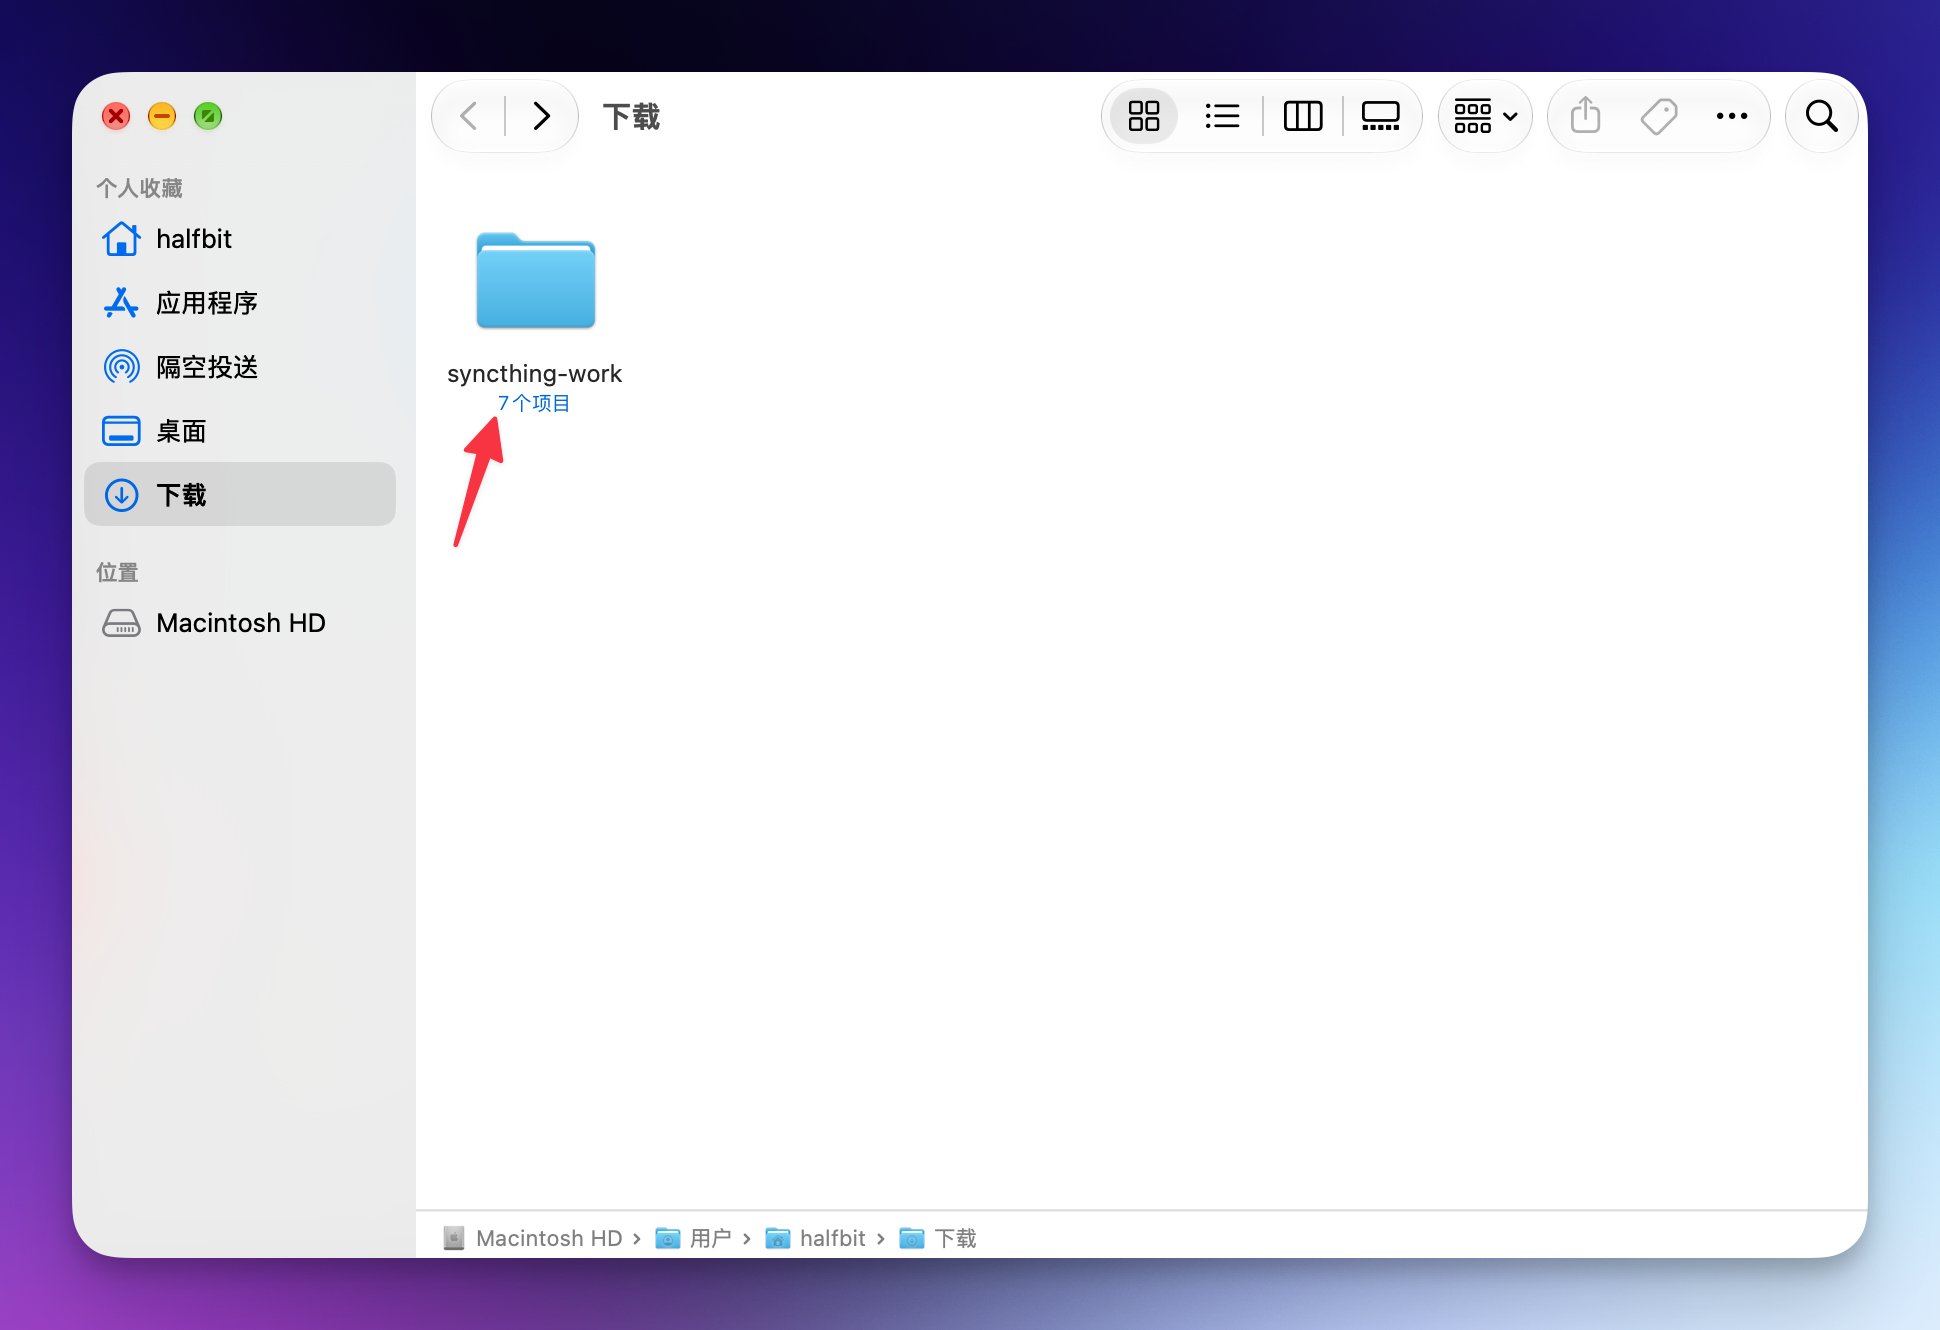Click 下载 in the path bar
Screen dimensions: 1940x1330
tap(938, 1238)
